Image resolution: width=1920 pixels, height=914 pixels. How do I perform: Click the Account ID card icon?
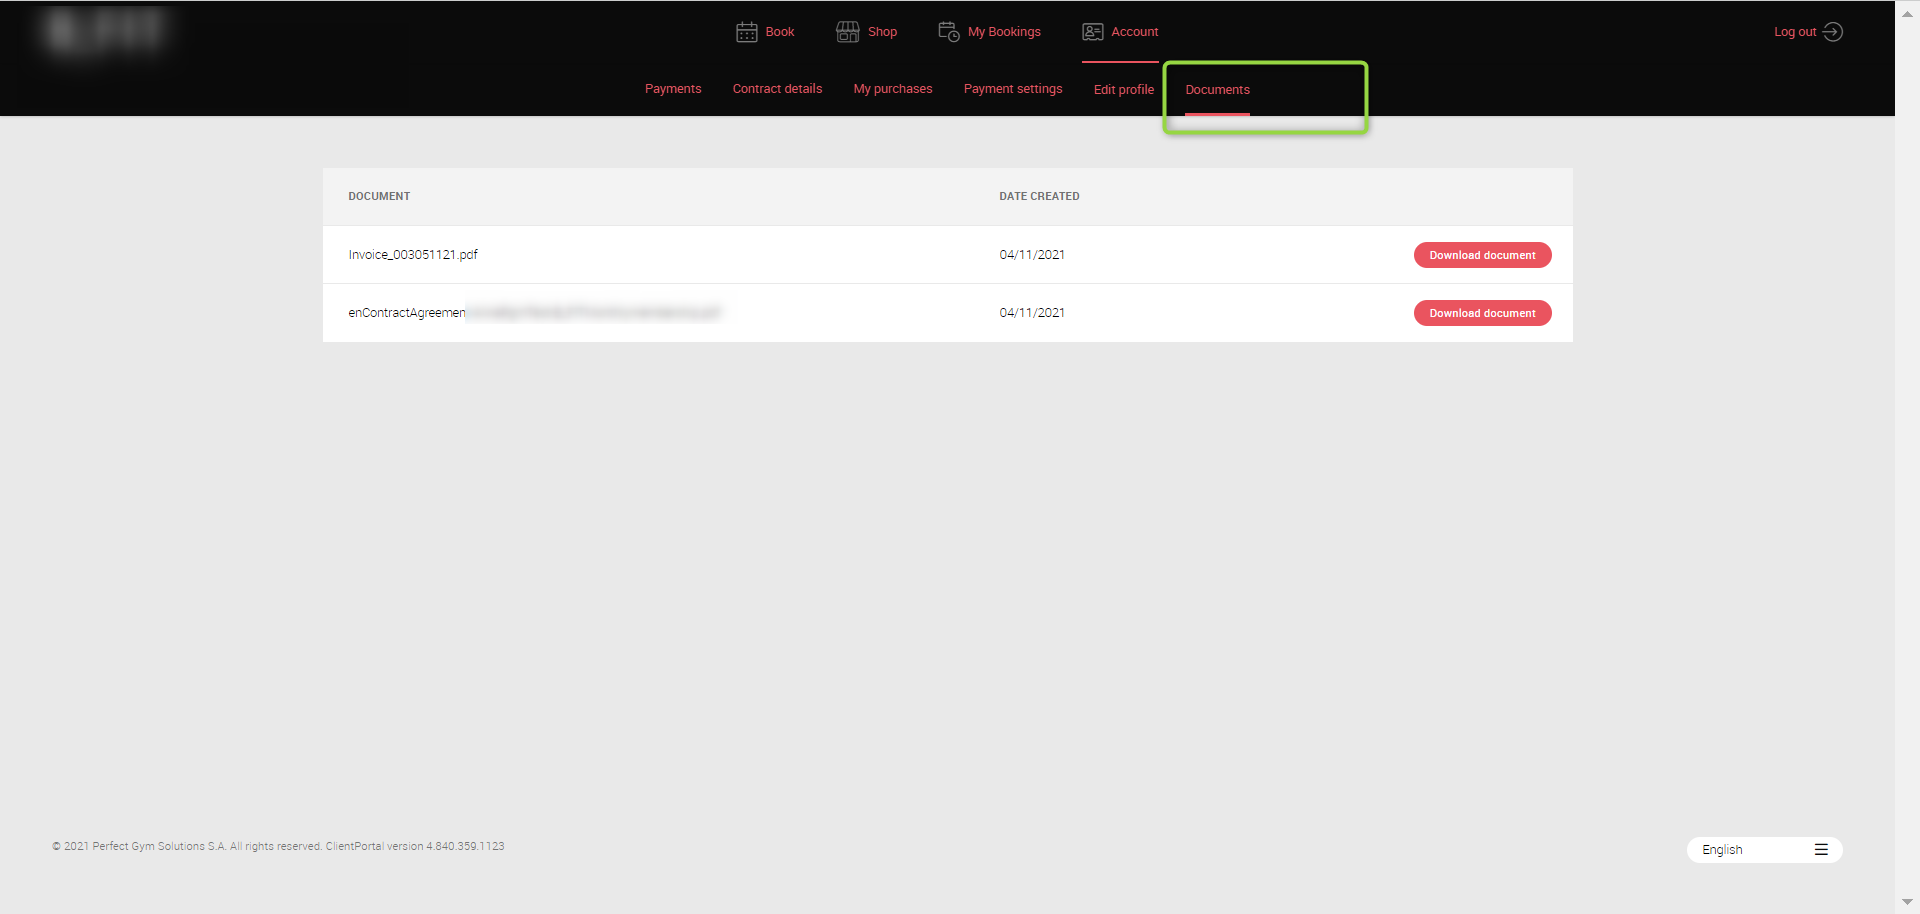pyautogui.click(x=1092, y=32)
